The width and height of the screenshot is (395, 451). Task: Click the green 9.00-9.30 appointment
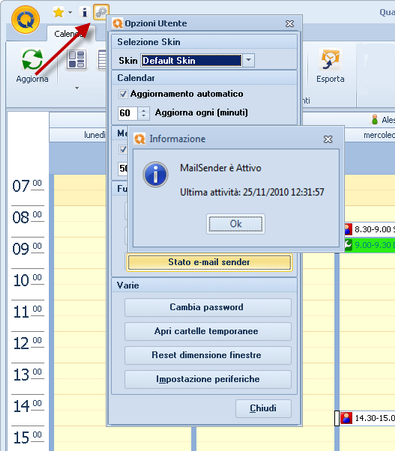click(x=369, y=245)
